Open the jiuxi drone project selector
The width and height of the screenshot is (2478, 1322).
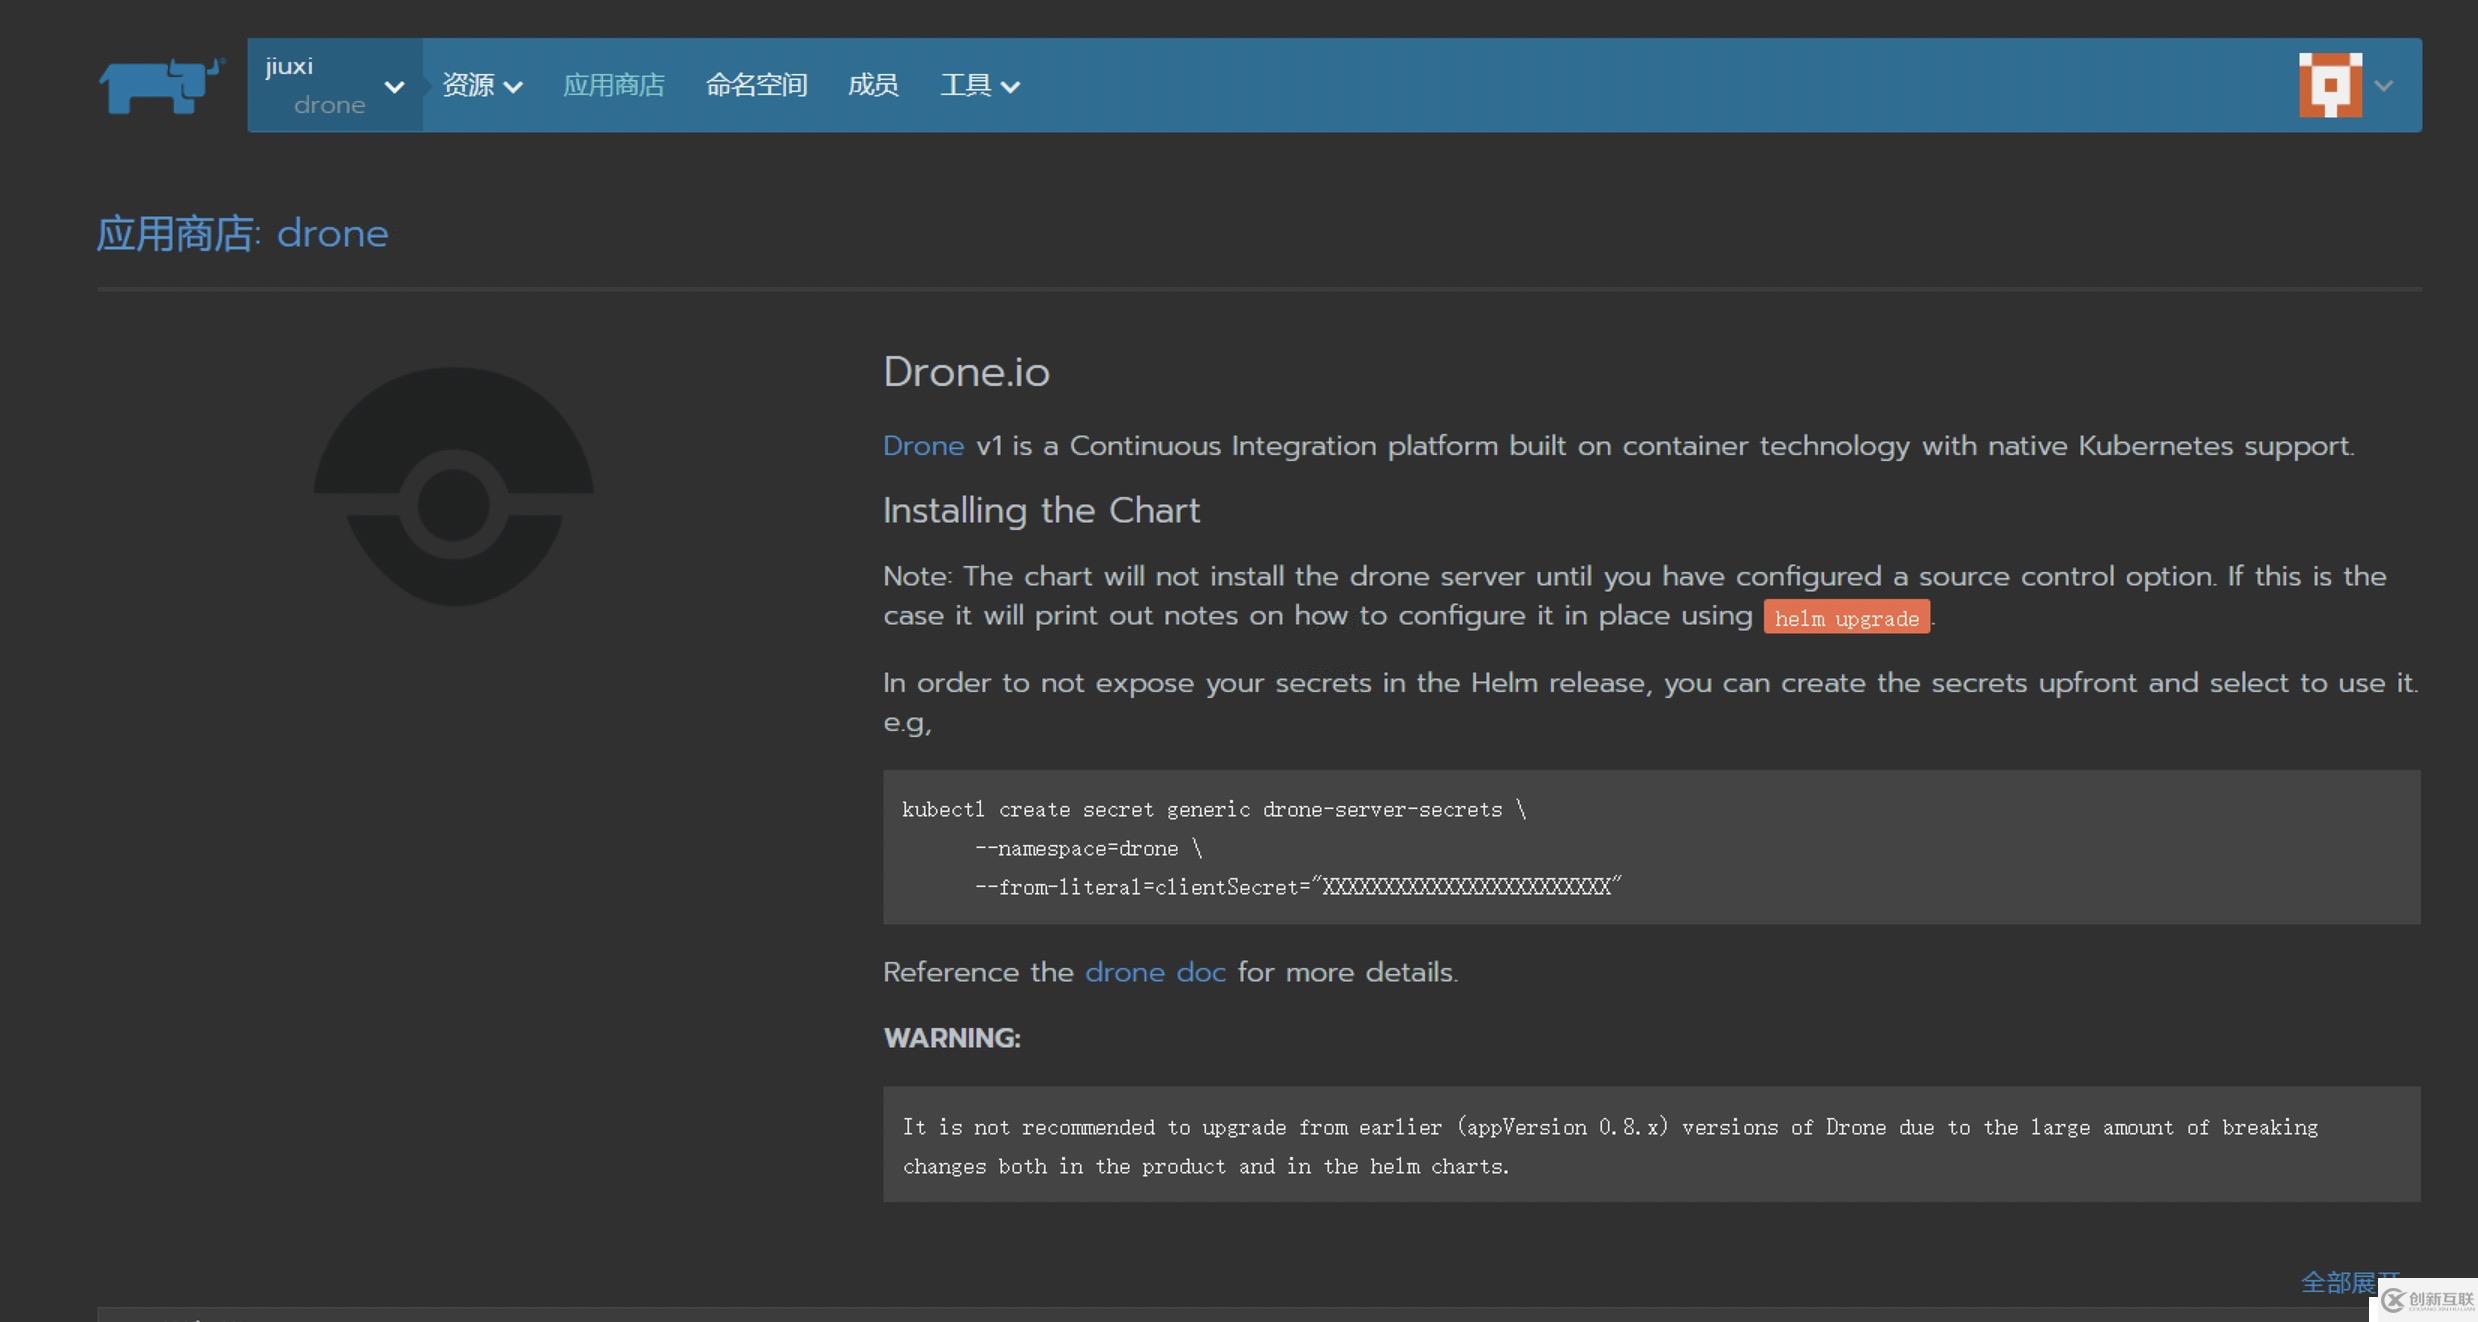click(x=335, y=85)
